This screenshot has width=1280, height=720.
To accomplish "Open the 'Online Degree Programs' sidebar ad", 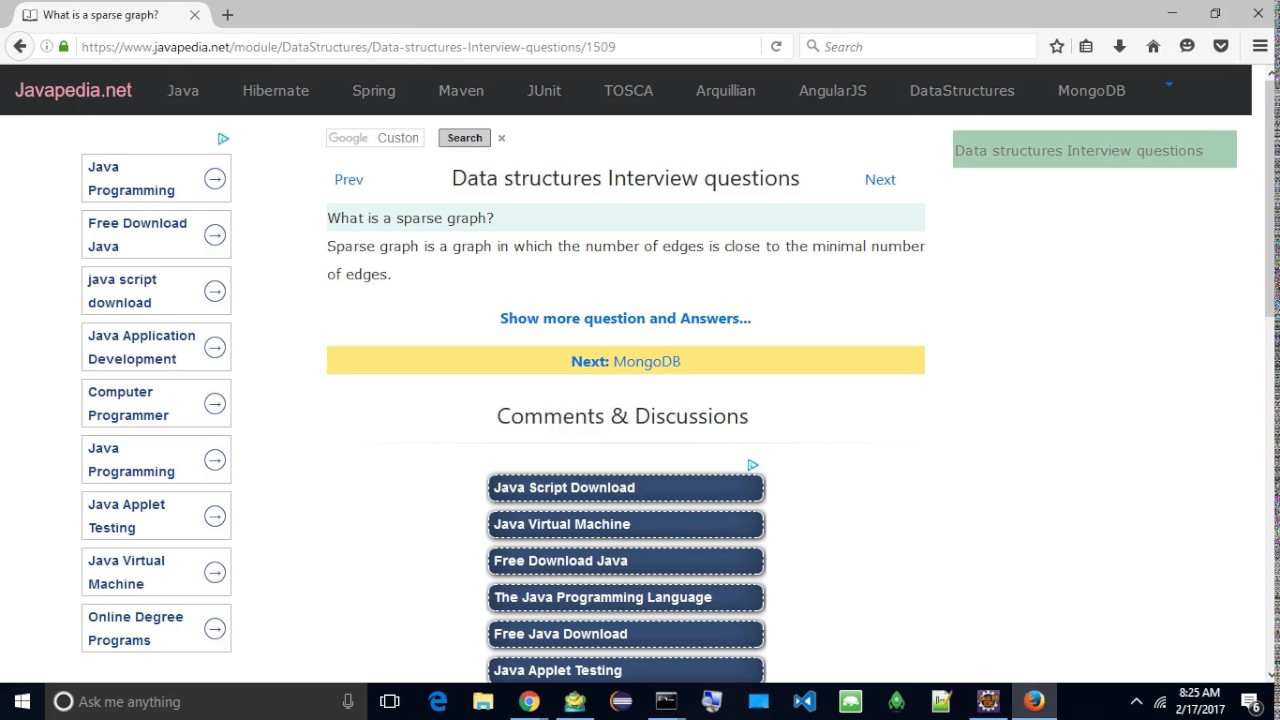I will [x=156, y=628].
